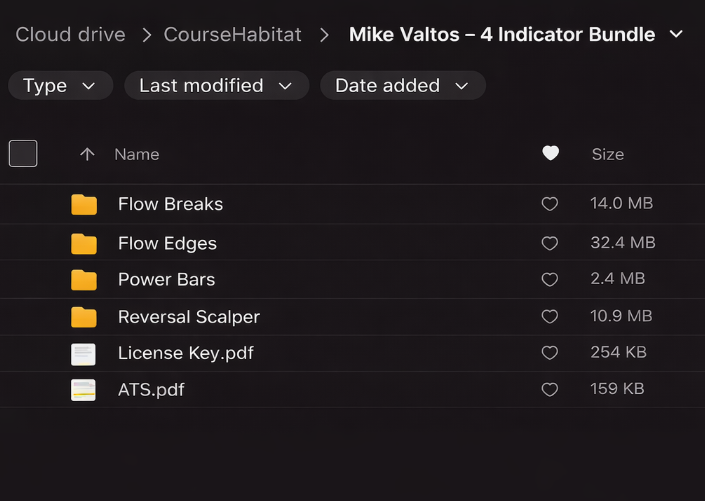This screenshot has width=705, height=501.
Task: Navigate to CourseHabitat breadcrumb
Action: [232, 35]
